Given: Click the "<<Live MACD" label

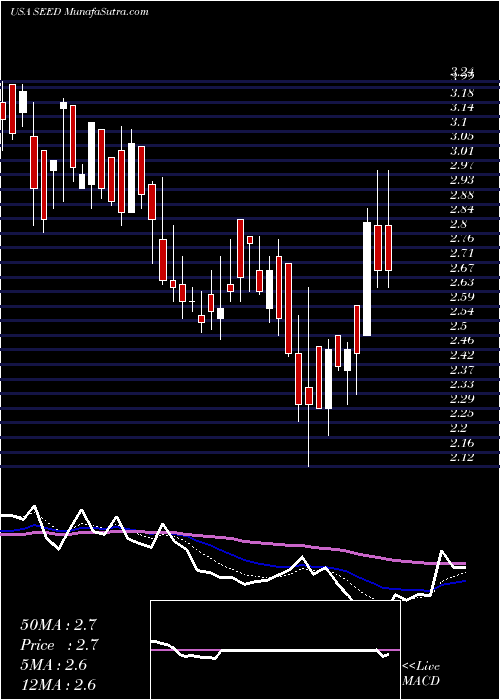Looking at the screenshot, I should click(x=421, y=674).
